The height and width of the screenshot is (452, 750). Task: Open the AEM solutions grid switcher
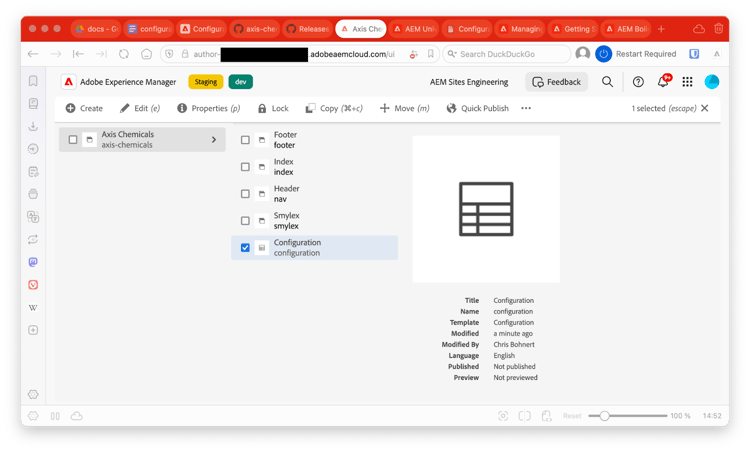click(687, 82)
